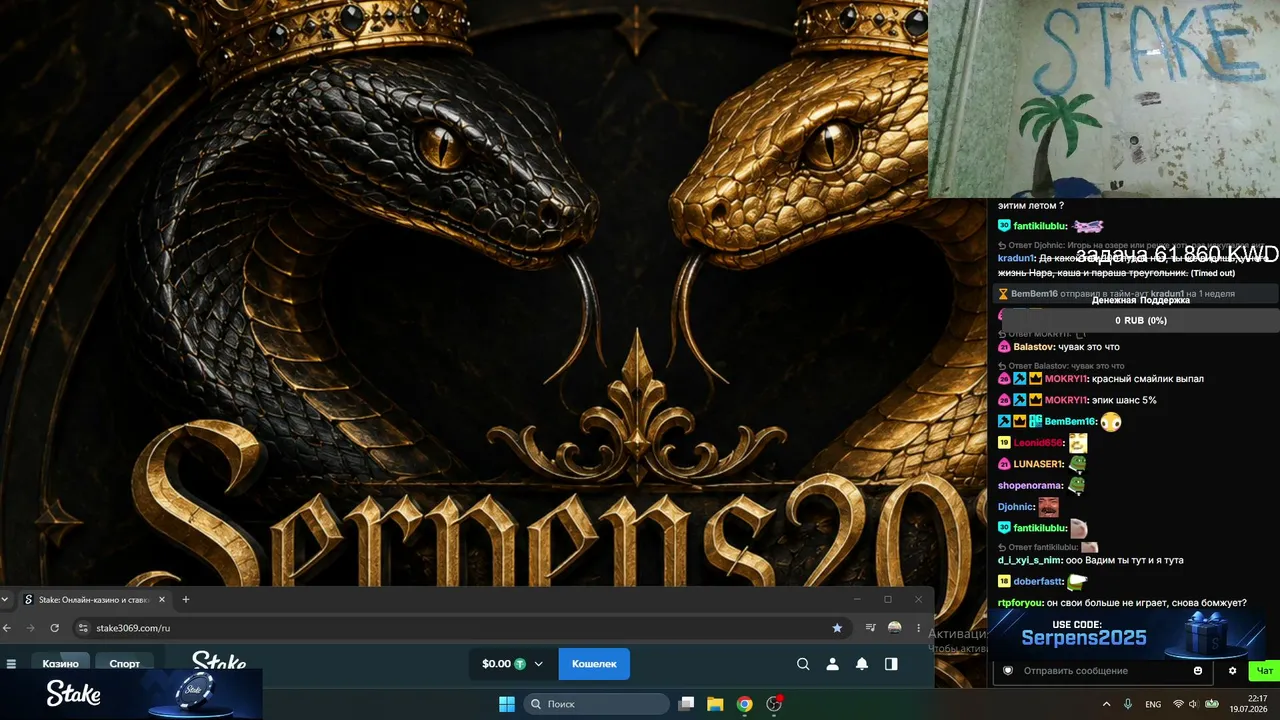Switch to the Казино tab
The image size is (1280, 720).
pos(61,664)
